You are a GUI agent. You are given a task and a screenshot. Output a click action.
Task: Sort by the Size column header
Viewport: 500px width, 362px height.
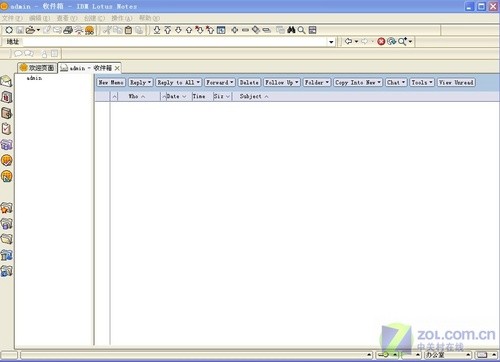(x=222, y=96)
